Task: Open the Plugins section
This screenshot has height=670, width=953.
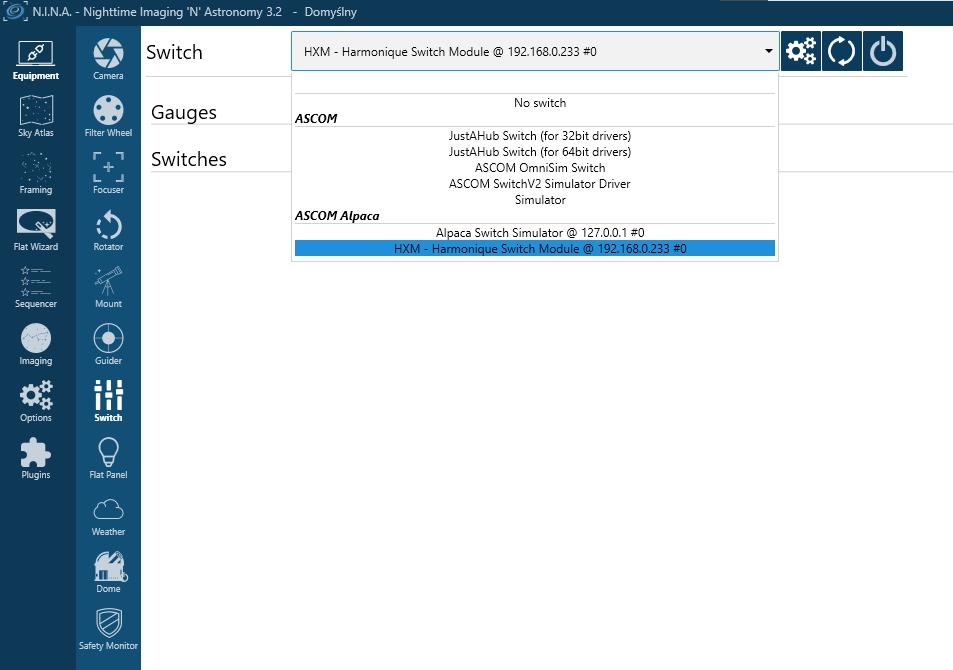Action: click(36, 459)
